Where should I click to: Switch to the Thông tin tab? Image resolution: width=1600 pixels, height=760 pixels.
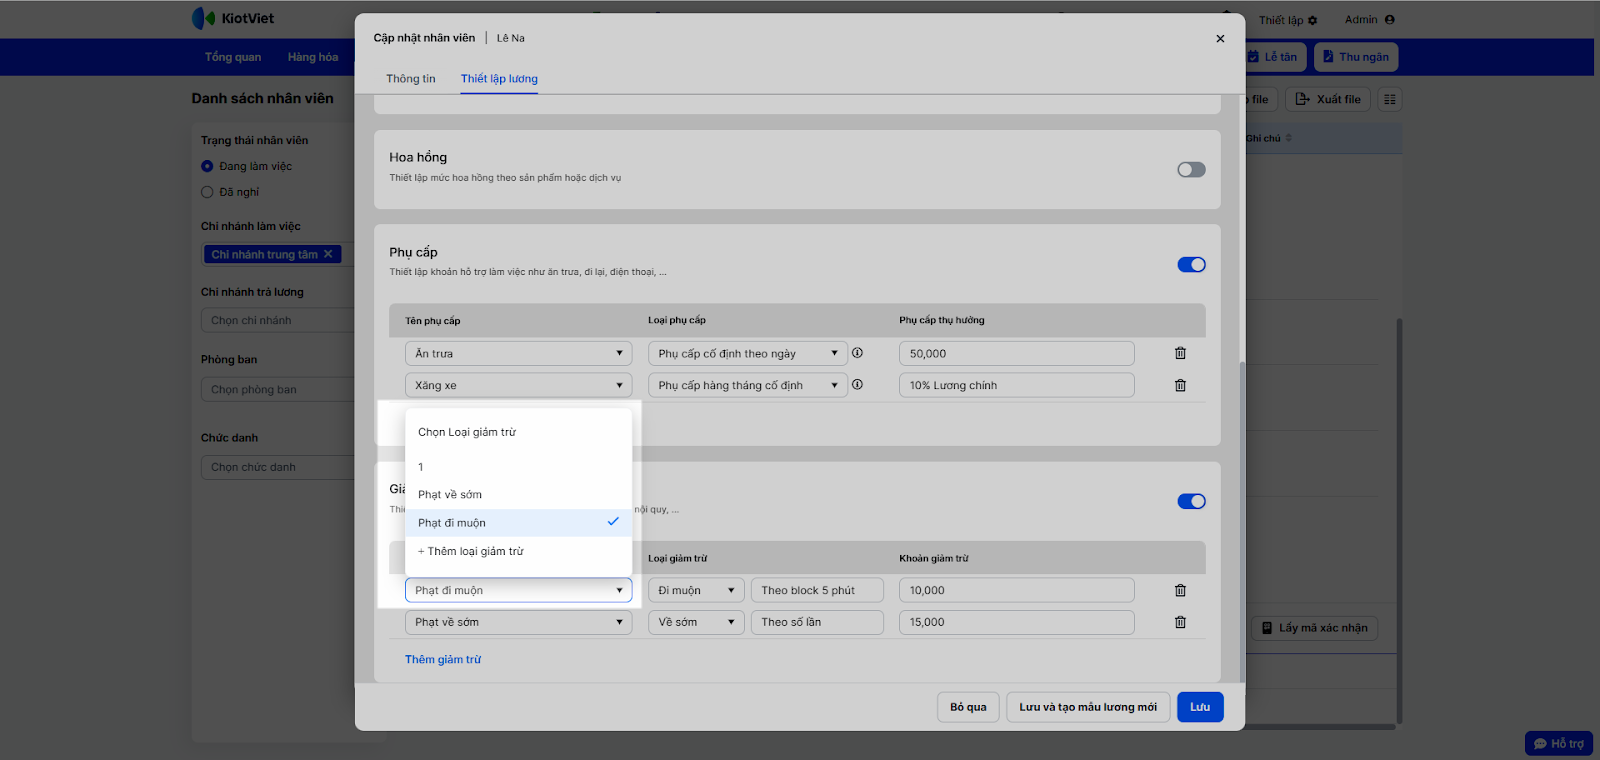(x=411, y=79)
